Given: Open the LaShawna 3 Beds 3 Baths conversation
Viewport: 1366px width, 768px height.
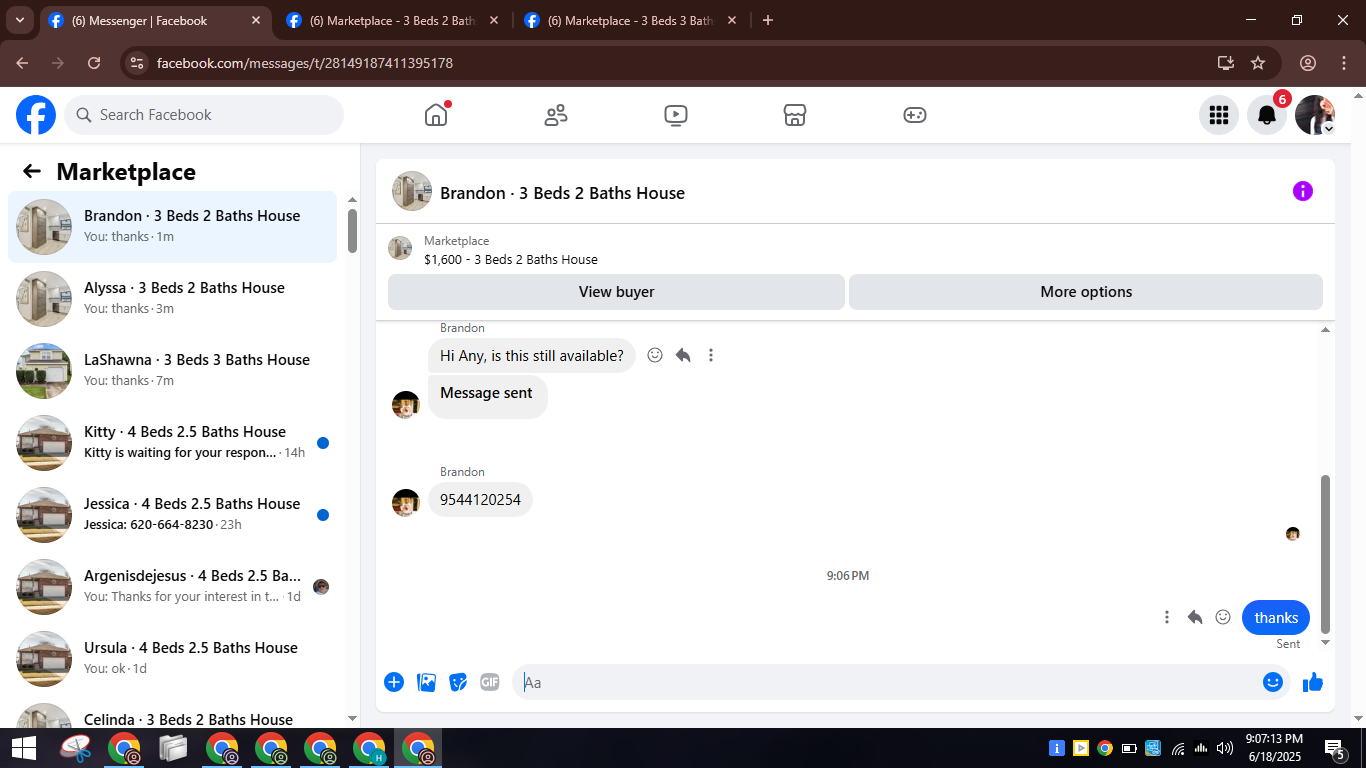Looking at the screenshot, I should [173, 371].
